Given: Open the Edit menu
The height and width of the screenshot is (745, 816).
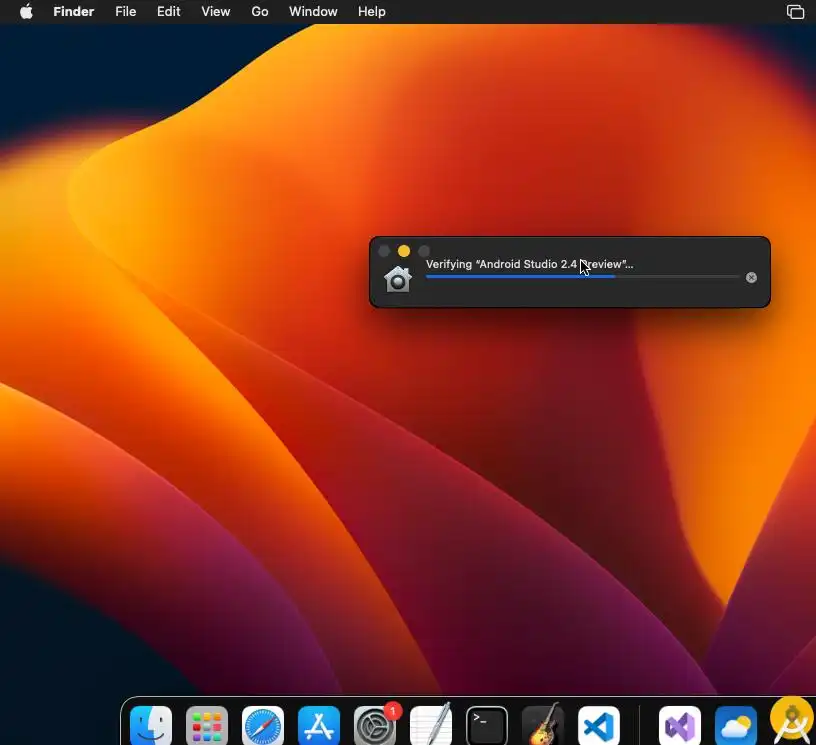Looking at the screenshot, I should (x=169, y=11).
